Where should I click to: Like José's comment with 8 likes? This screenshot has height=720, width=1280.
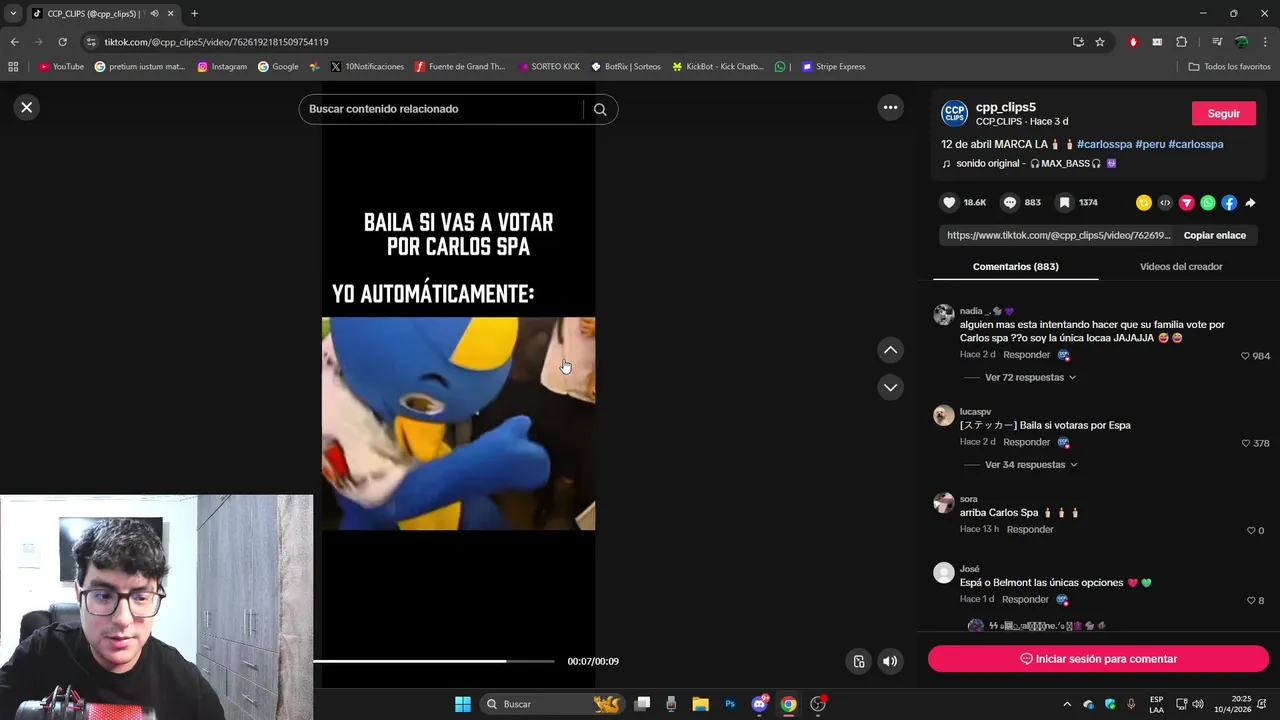pyautogui.click(x=1251, y=601)
